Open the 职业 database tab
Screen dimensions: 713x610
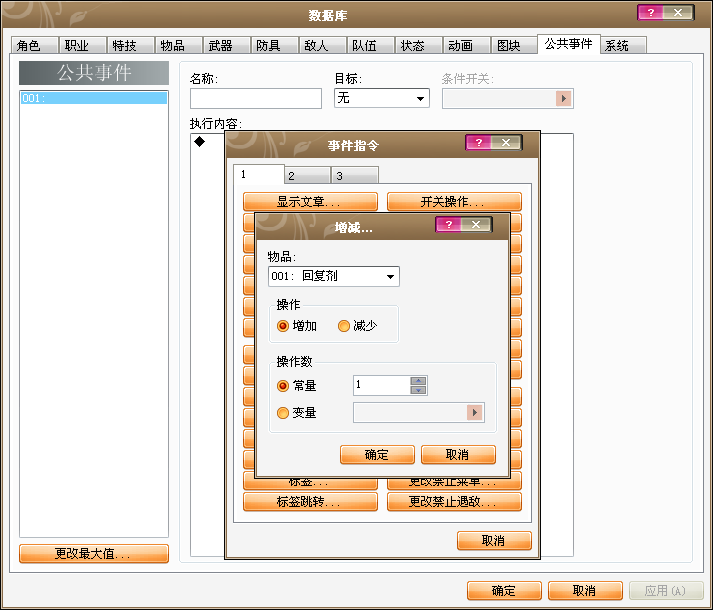83,45
